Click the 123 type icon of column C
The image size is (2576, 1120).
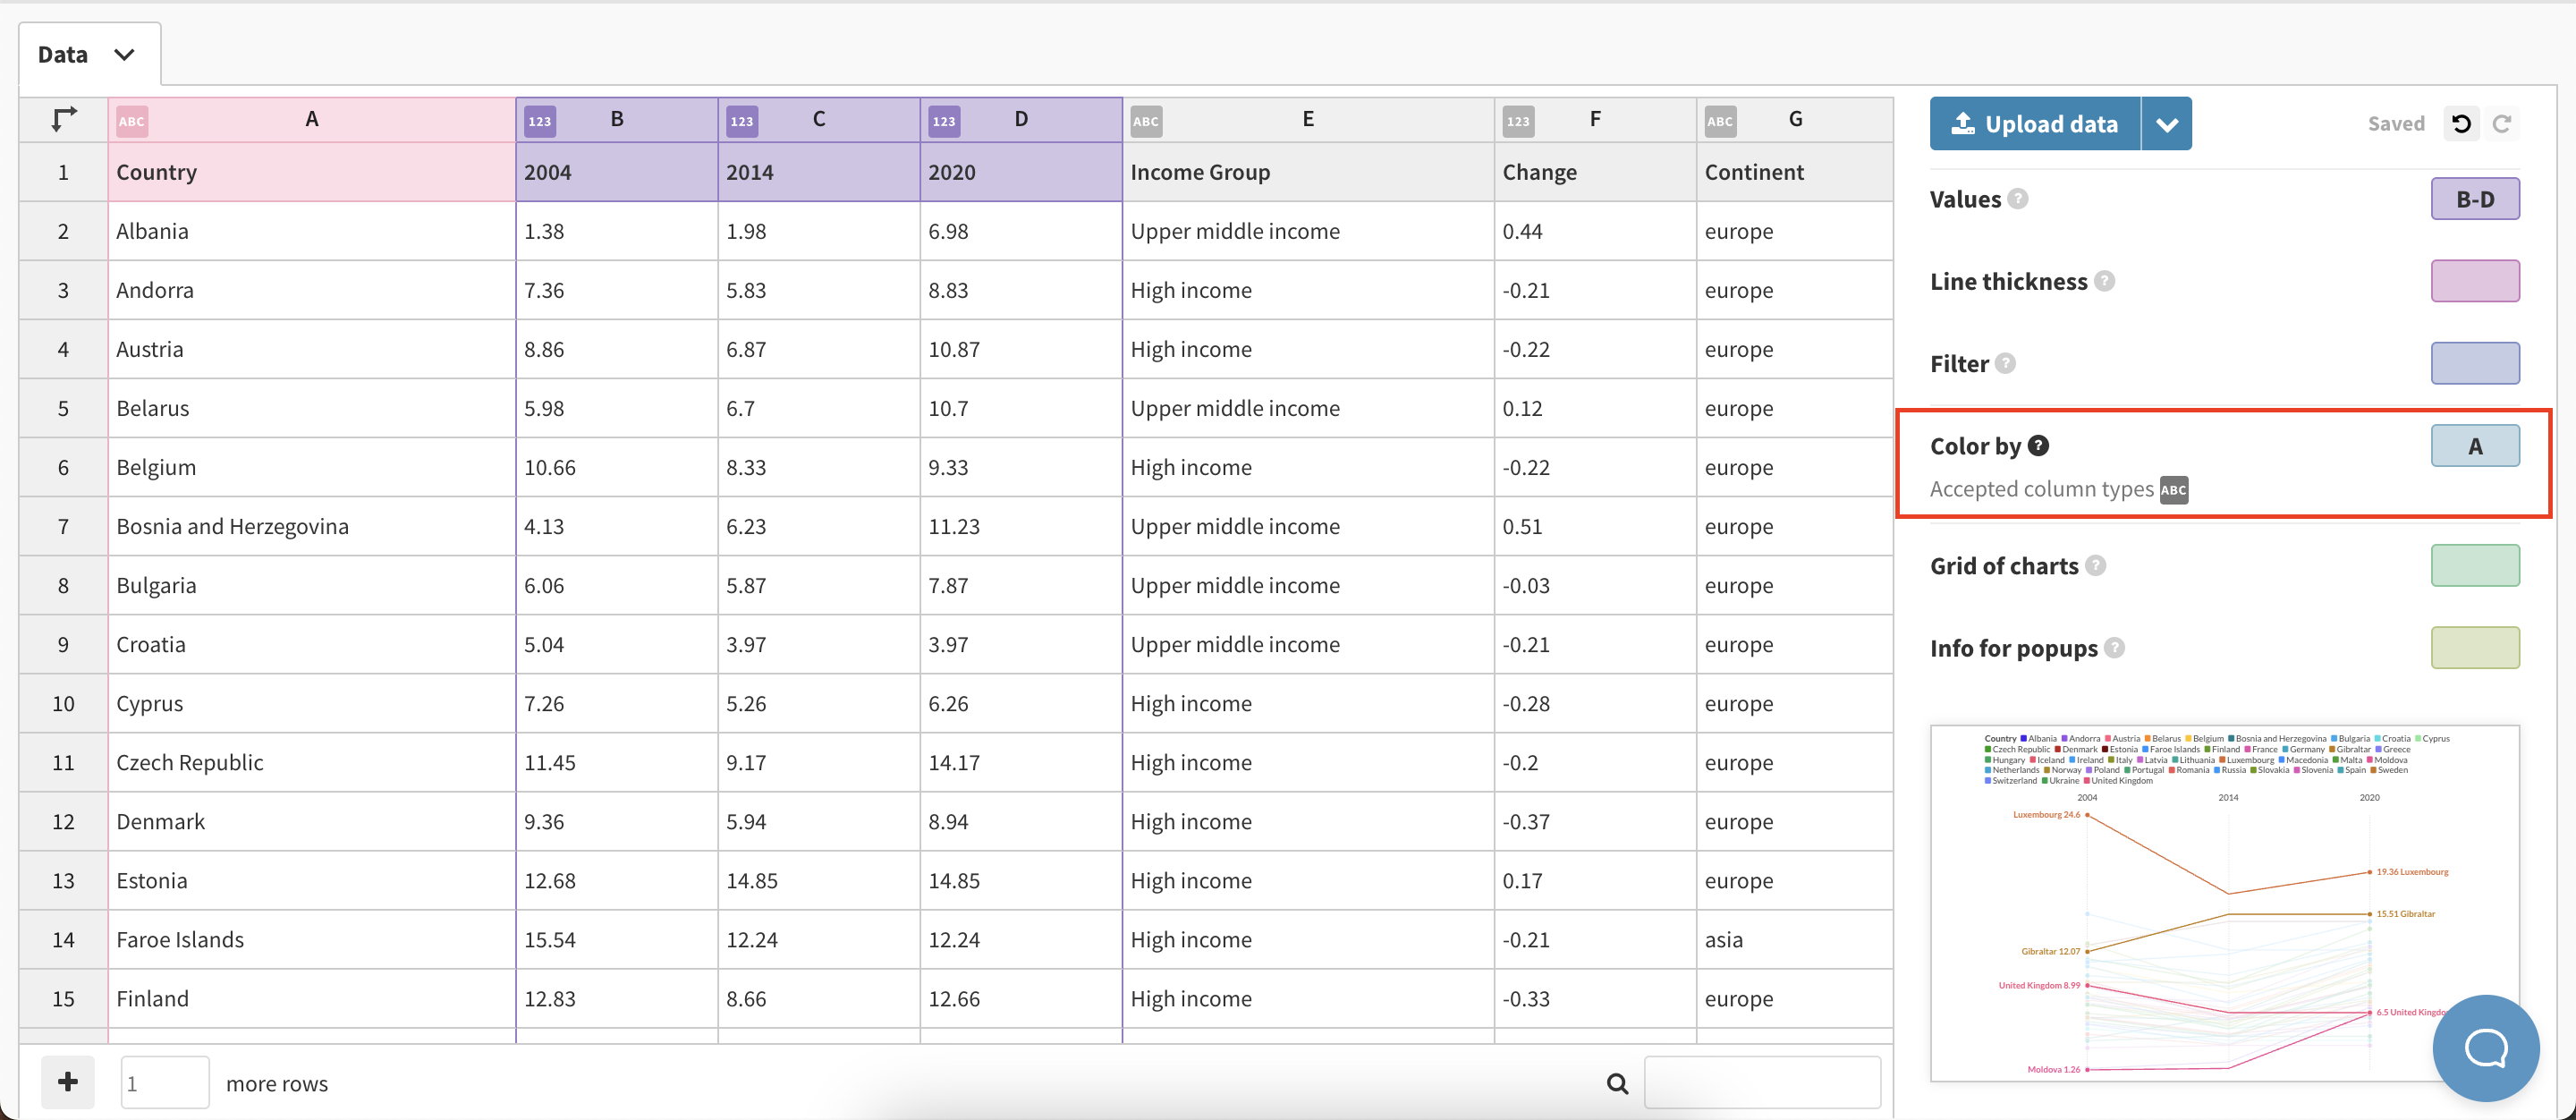click(x=742, y=121)
